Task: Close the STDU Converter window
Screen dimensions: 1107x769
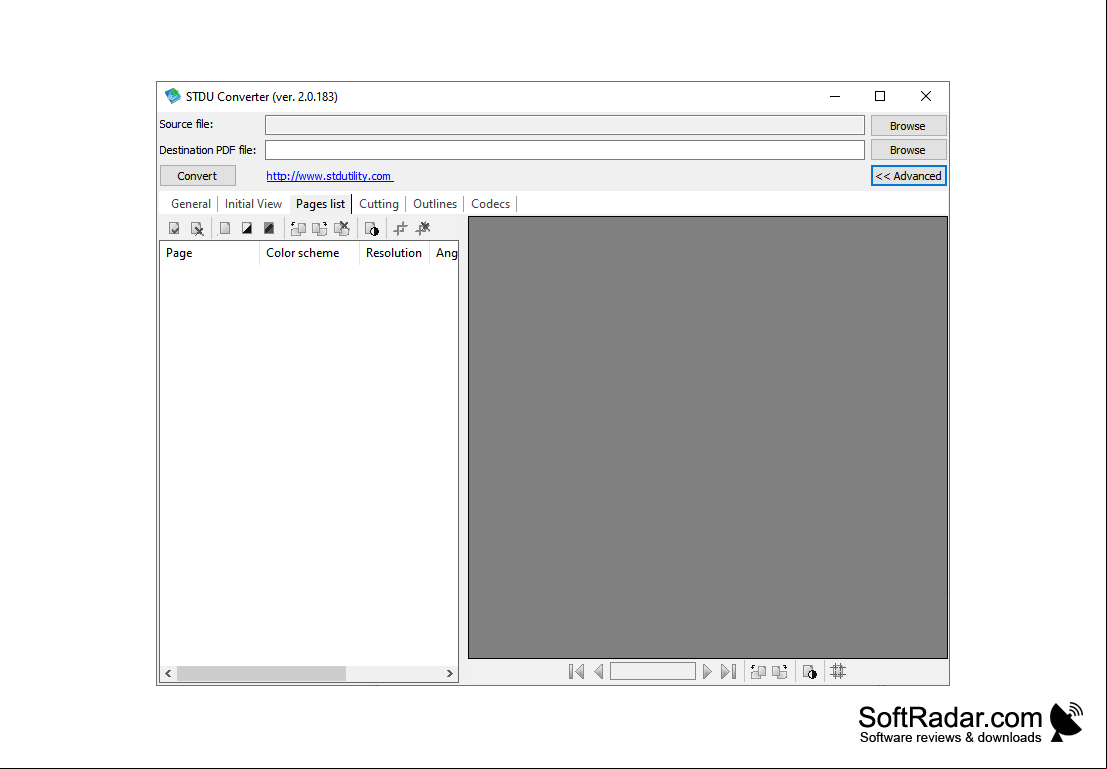Action: point(926,96)
